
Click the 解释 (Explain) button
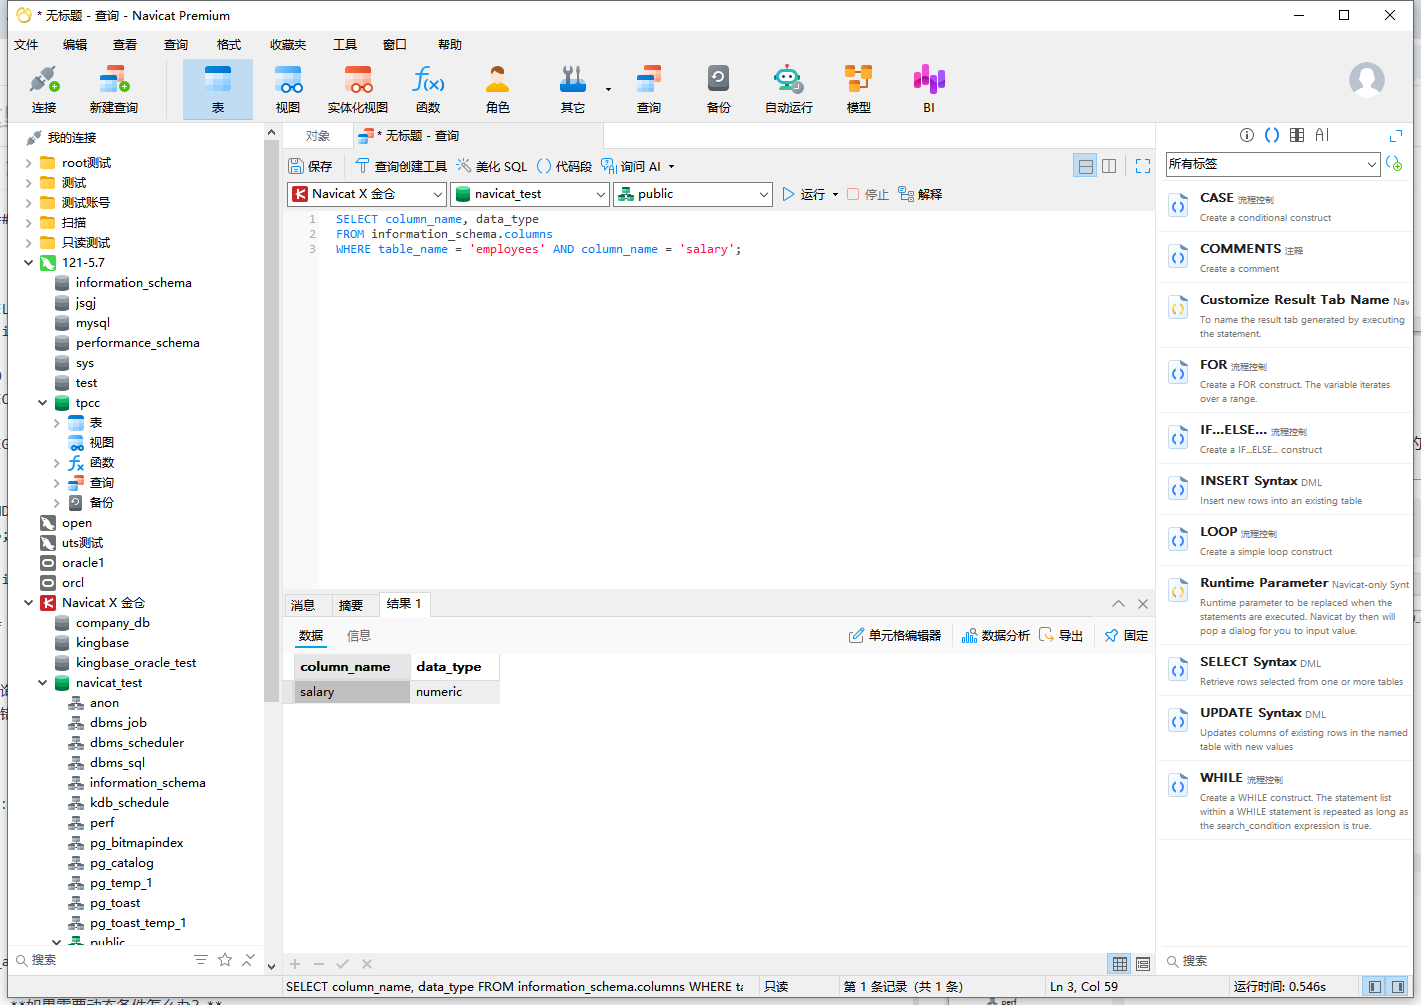click(920, 195)
